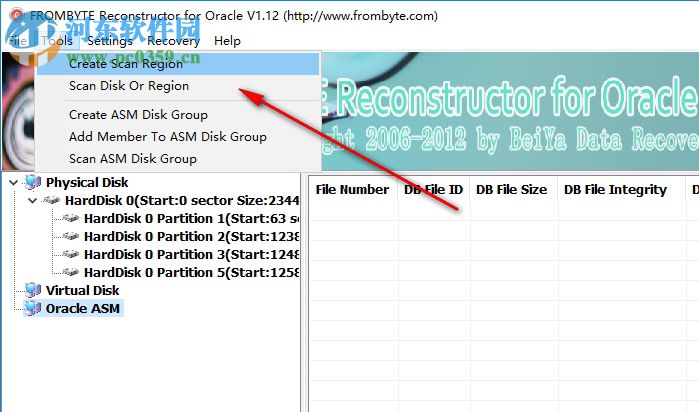Open the Settings menu
Image resolution: width=699 pixels, height=412 pixels.
pyautogui.click(x=110, y=41)
